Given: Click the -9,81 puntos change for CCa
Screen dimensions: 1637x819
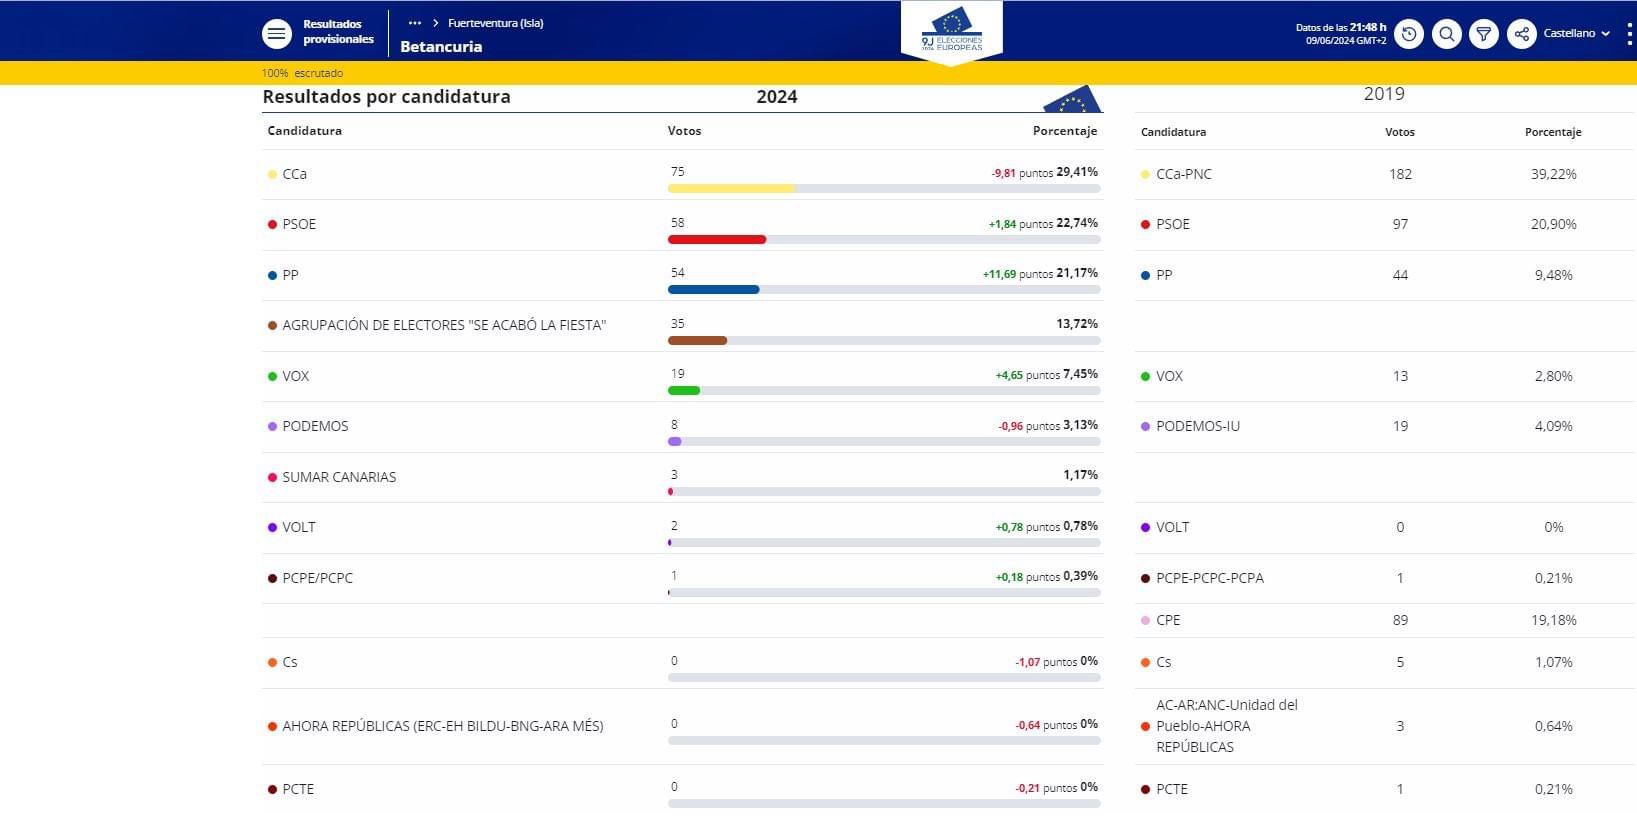Looking at the screenshot, I should [1022, 173].
